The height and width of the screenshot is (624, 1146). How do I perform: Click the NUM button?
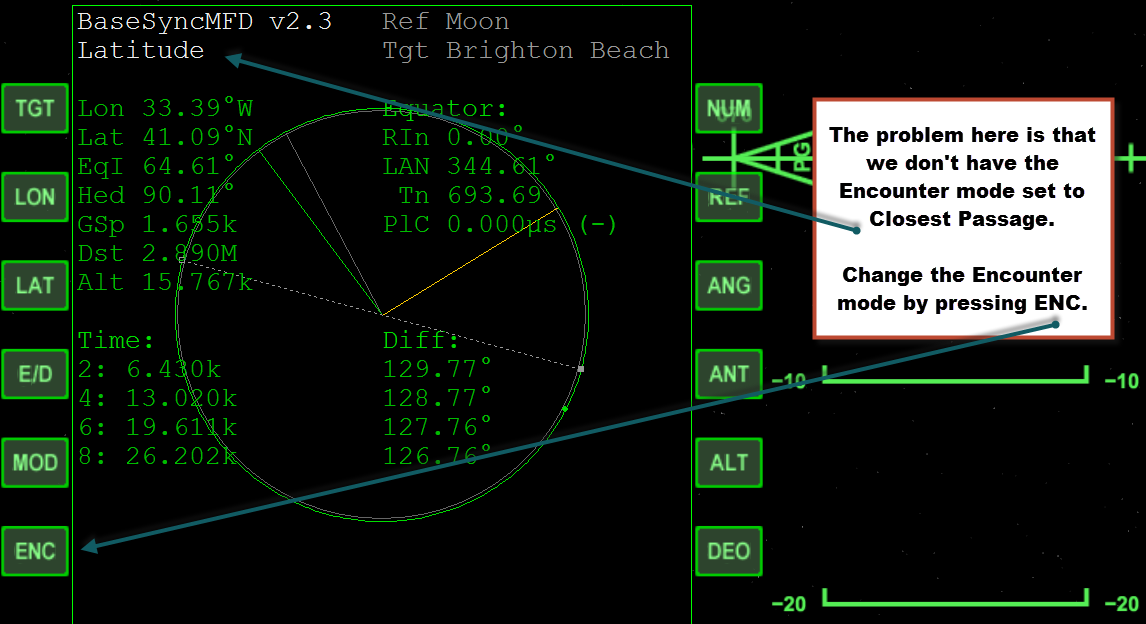point(729,108)
